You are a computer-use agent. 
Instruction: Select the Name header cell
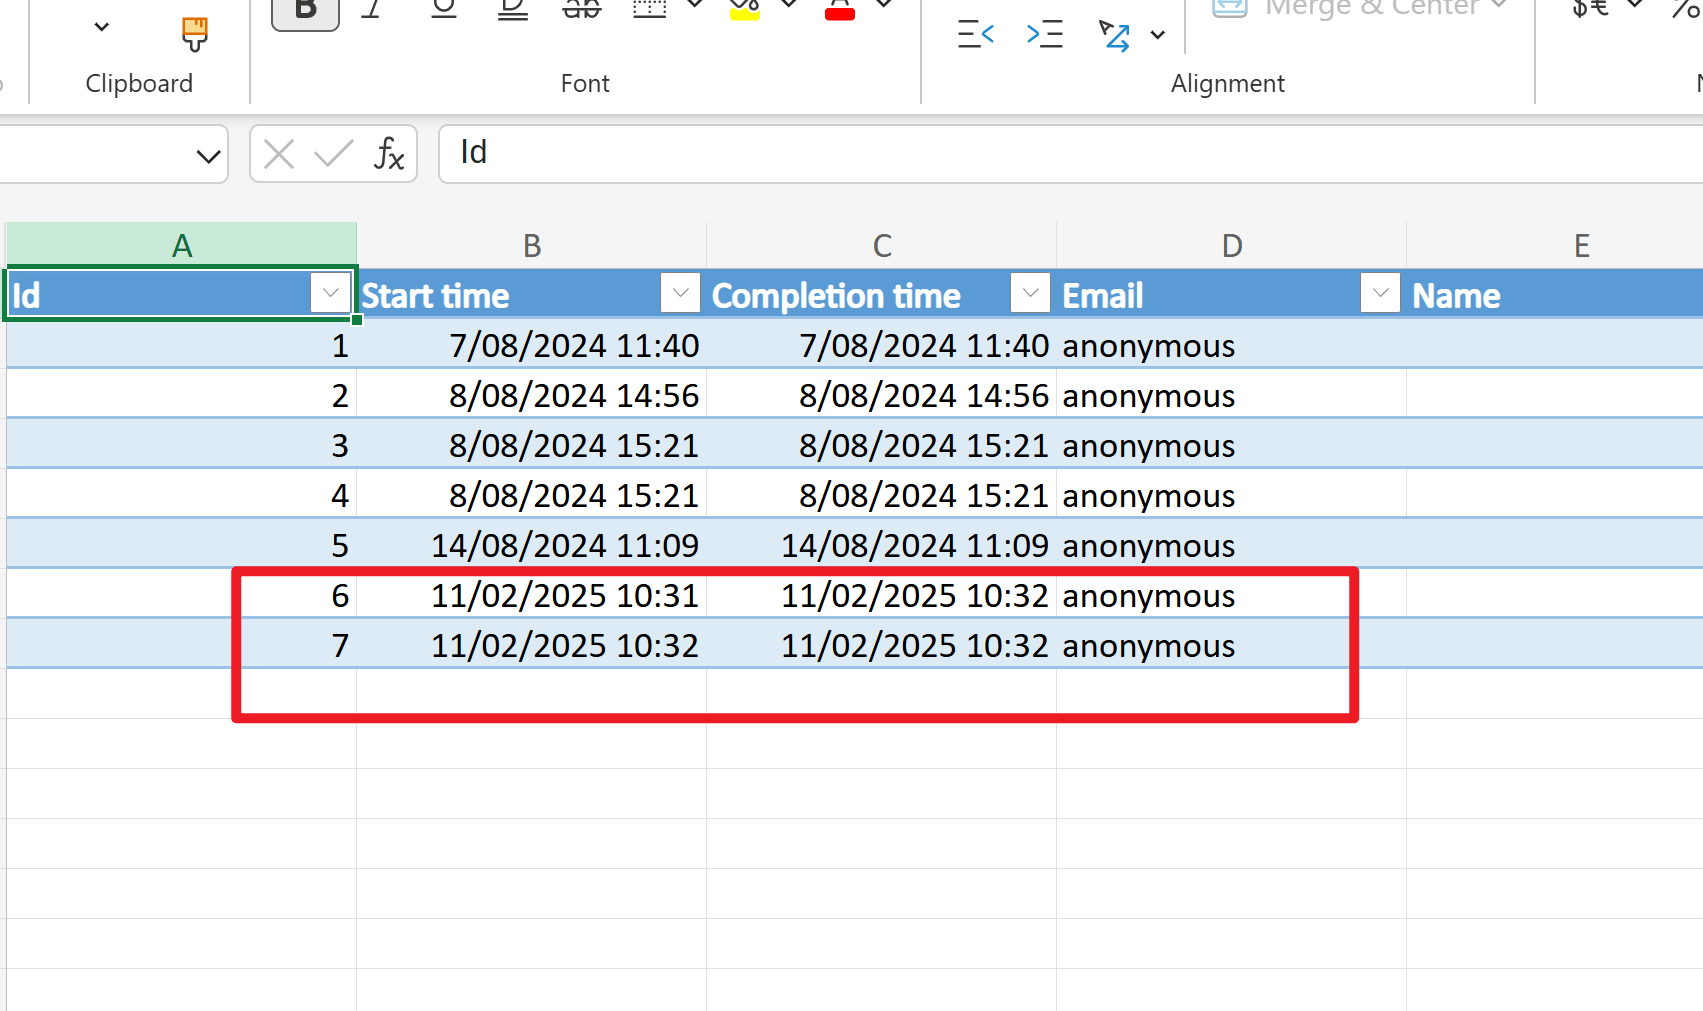(x=1555, y=294)
